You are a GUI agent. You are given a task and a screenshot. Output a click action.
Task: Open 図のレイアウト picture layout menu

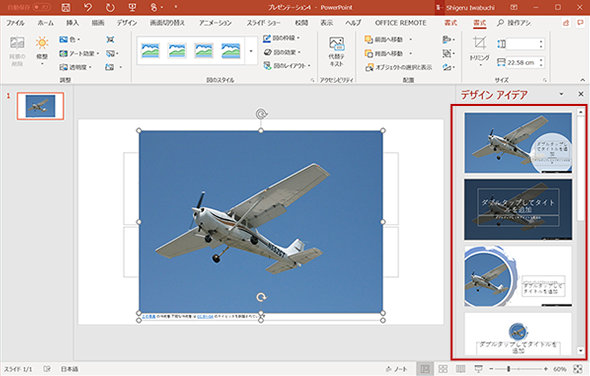[x=287, y=66]
